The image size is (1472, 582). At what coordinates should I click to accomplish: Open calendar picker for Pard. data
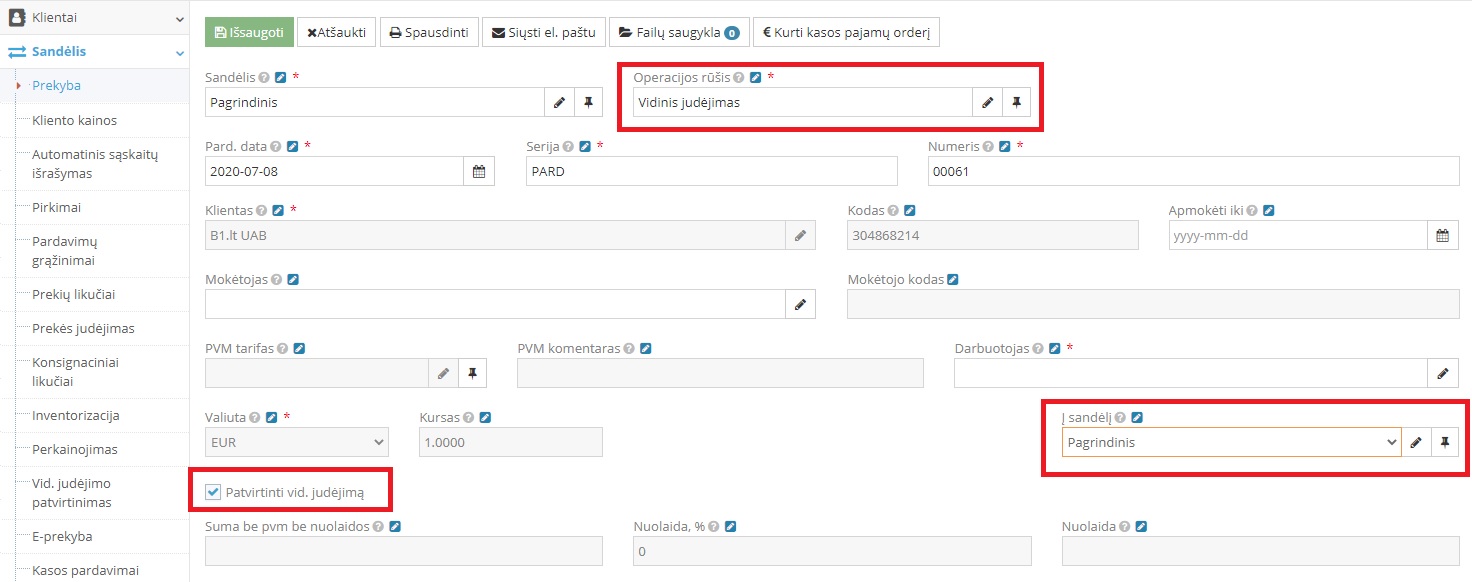click(x=479, y=171)
